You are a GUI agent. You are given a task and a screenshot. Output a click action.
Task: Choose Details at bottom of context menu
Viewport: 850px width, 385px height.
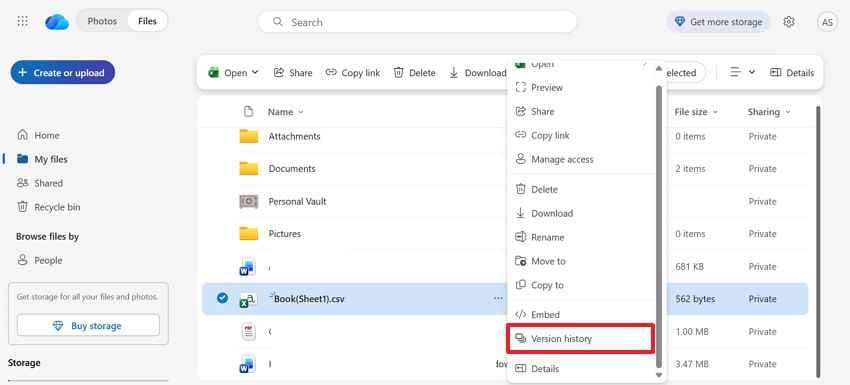(x=581, y=368)
